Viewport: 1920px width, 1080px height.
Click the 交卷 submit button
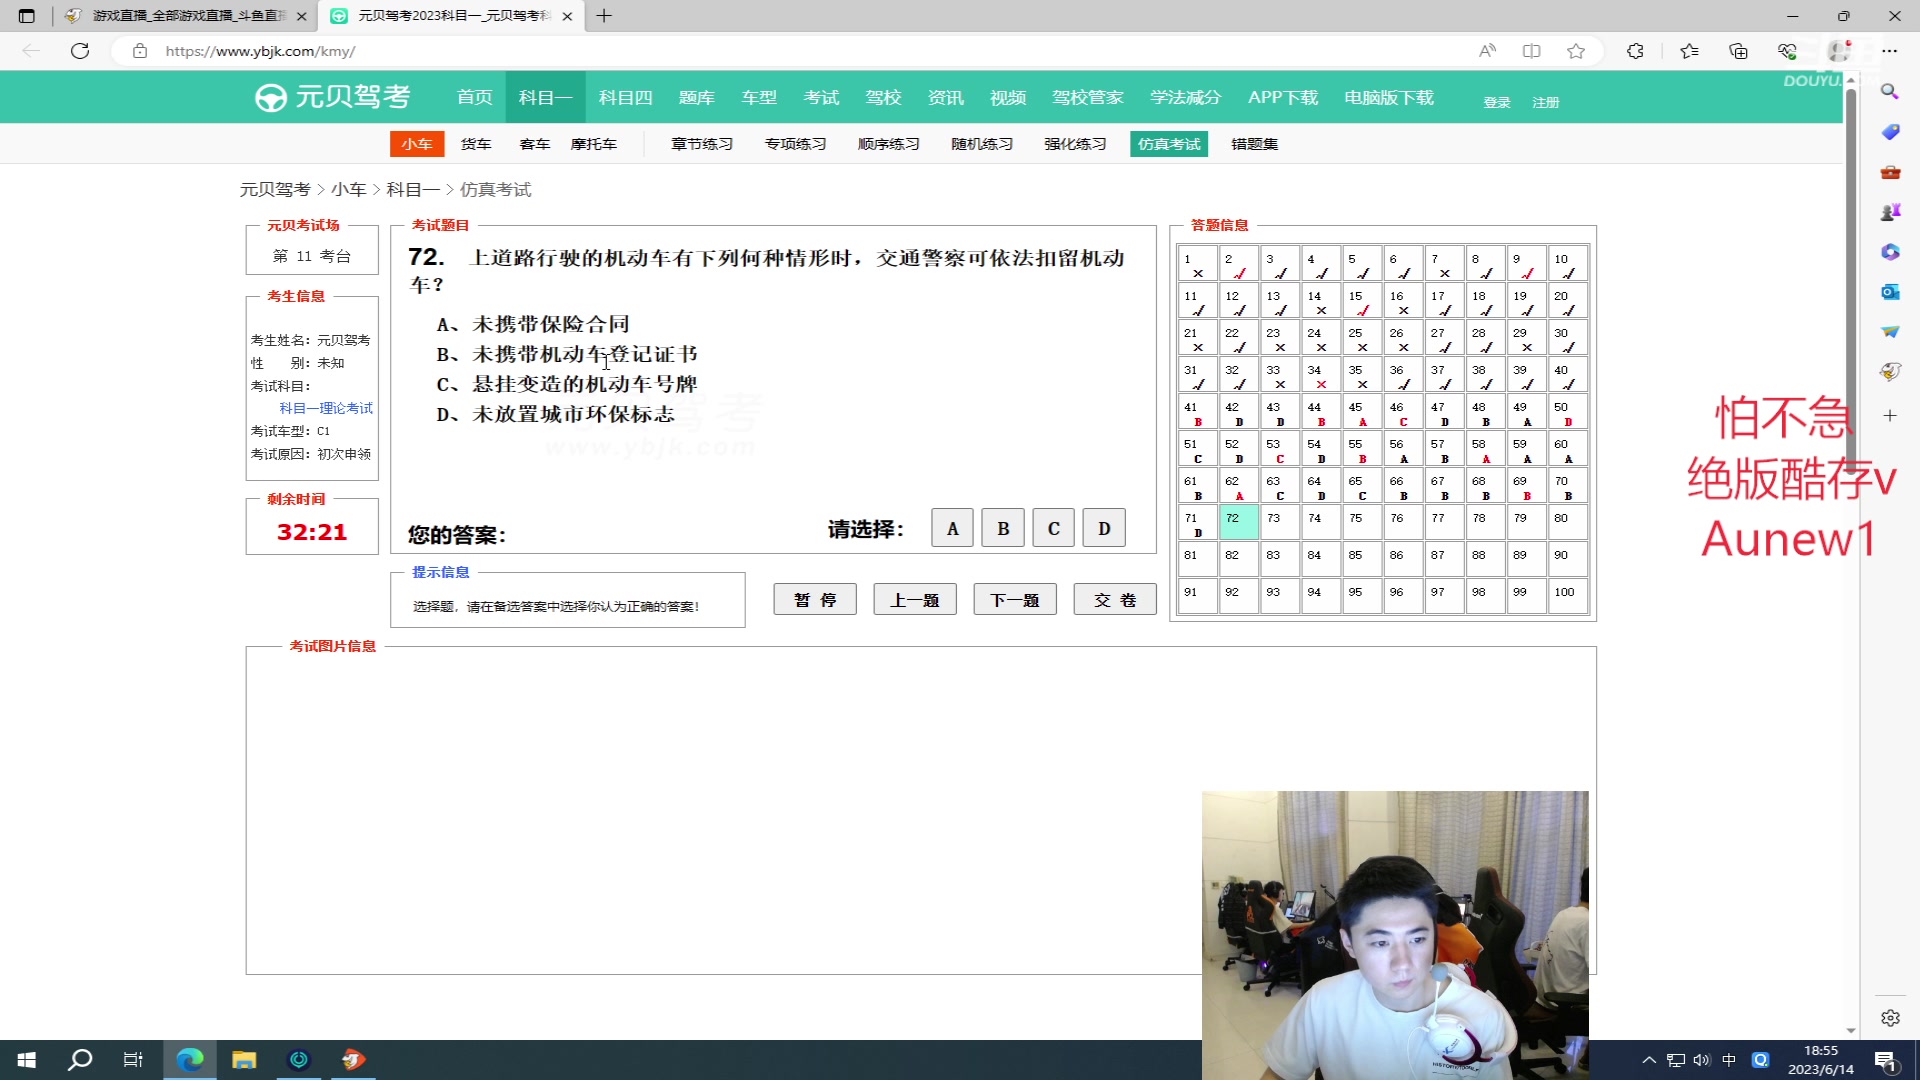tap(1114, 598)
